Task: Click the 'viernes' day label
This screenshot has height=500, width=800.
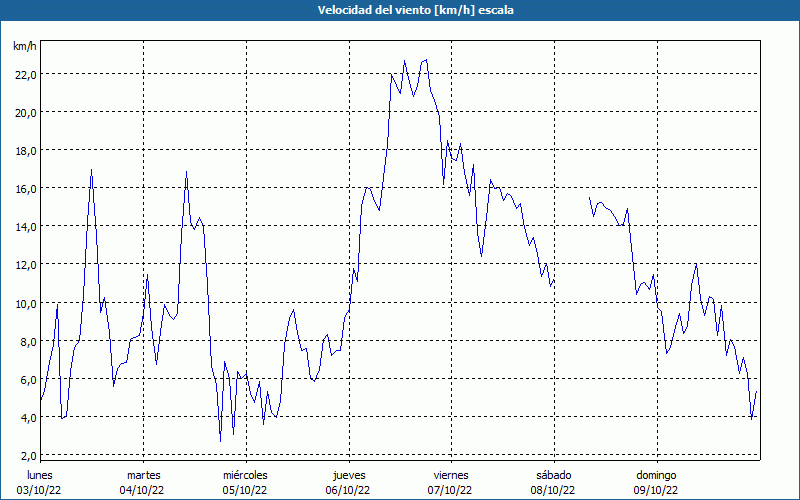Action: 451,475
